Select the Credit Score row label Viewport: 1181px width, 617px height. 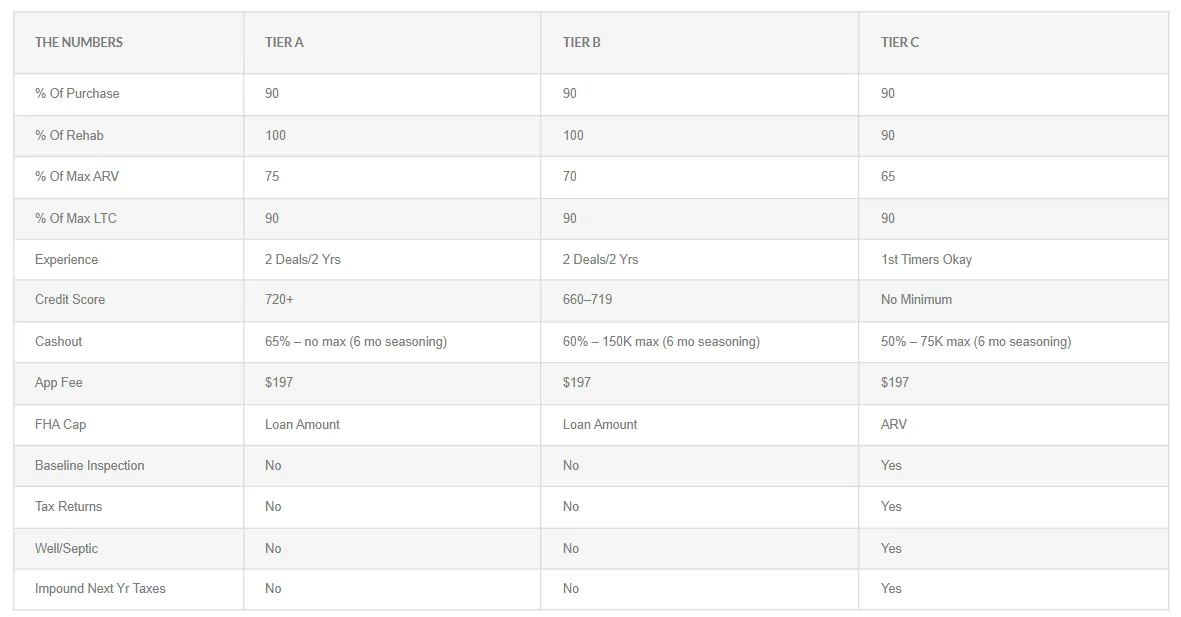(70, 300)
